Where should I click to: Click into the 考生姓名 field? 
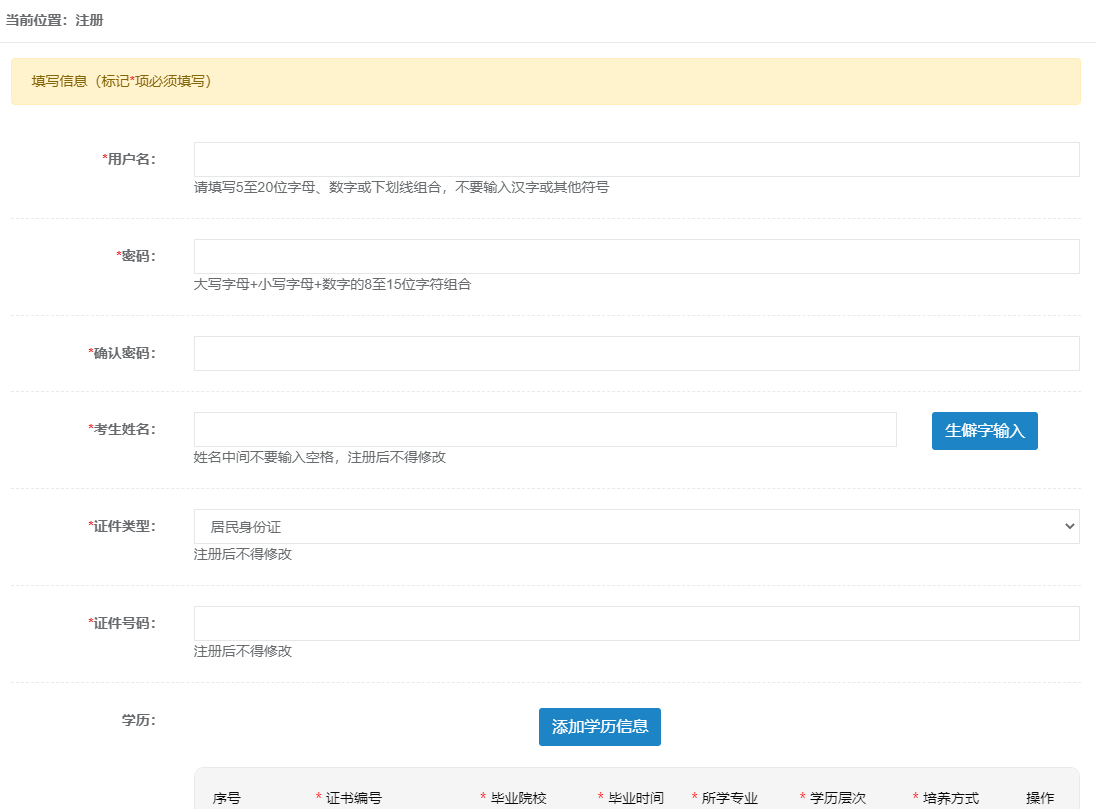coord(545,430)
